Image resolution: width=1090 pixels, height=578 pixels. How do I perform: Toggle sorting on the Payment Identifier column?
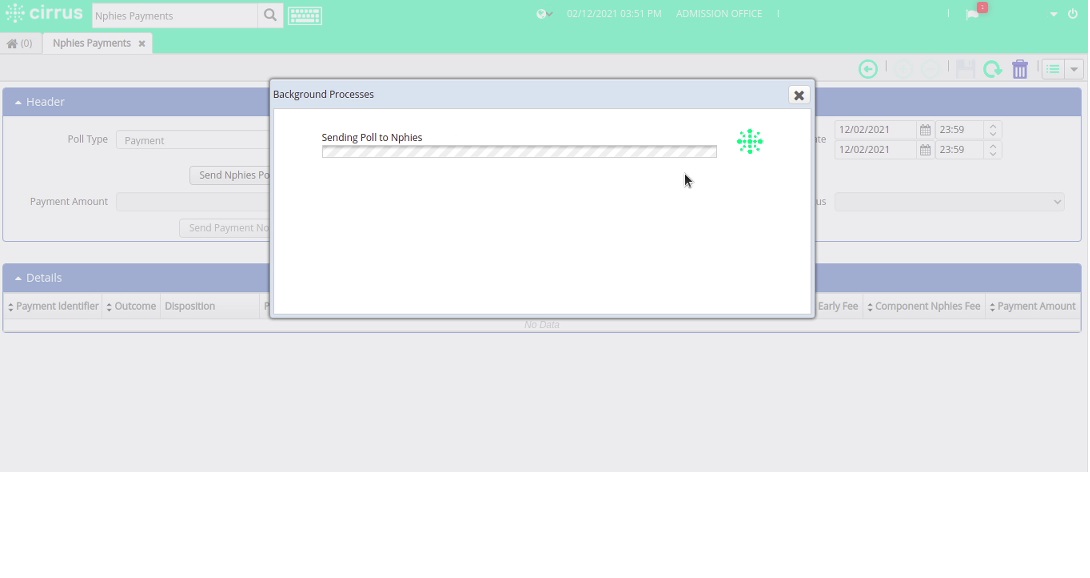click(x=10, y=306)
